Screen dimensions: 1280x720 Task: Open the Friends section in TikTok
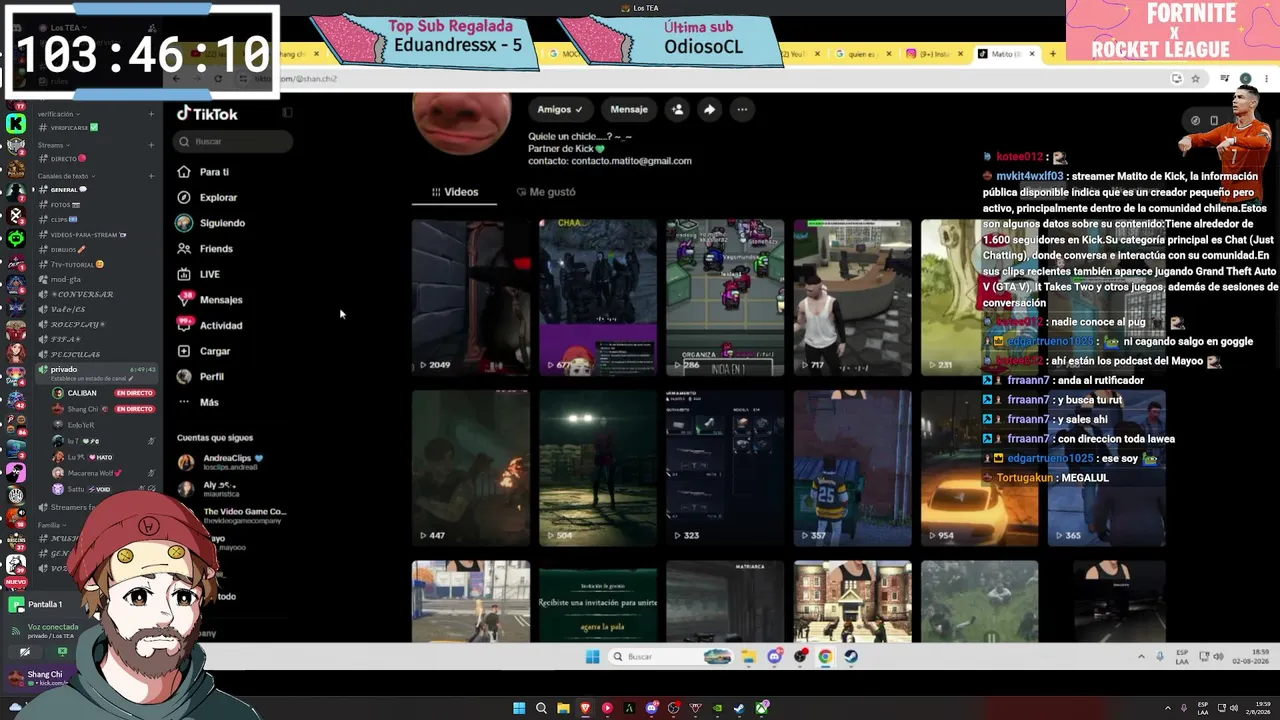(205, 249)
